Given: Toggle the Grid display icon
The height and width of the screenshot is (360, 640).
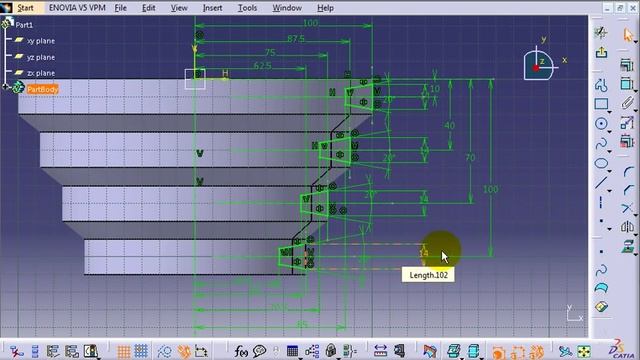Looking at the screenshot, I should (x=123, y=351).
